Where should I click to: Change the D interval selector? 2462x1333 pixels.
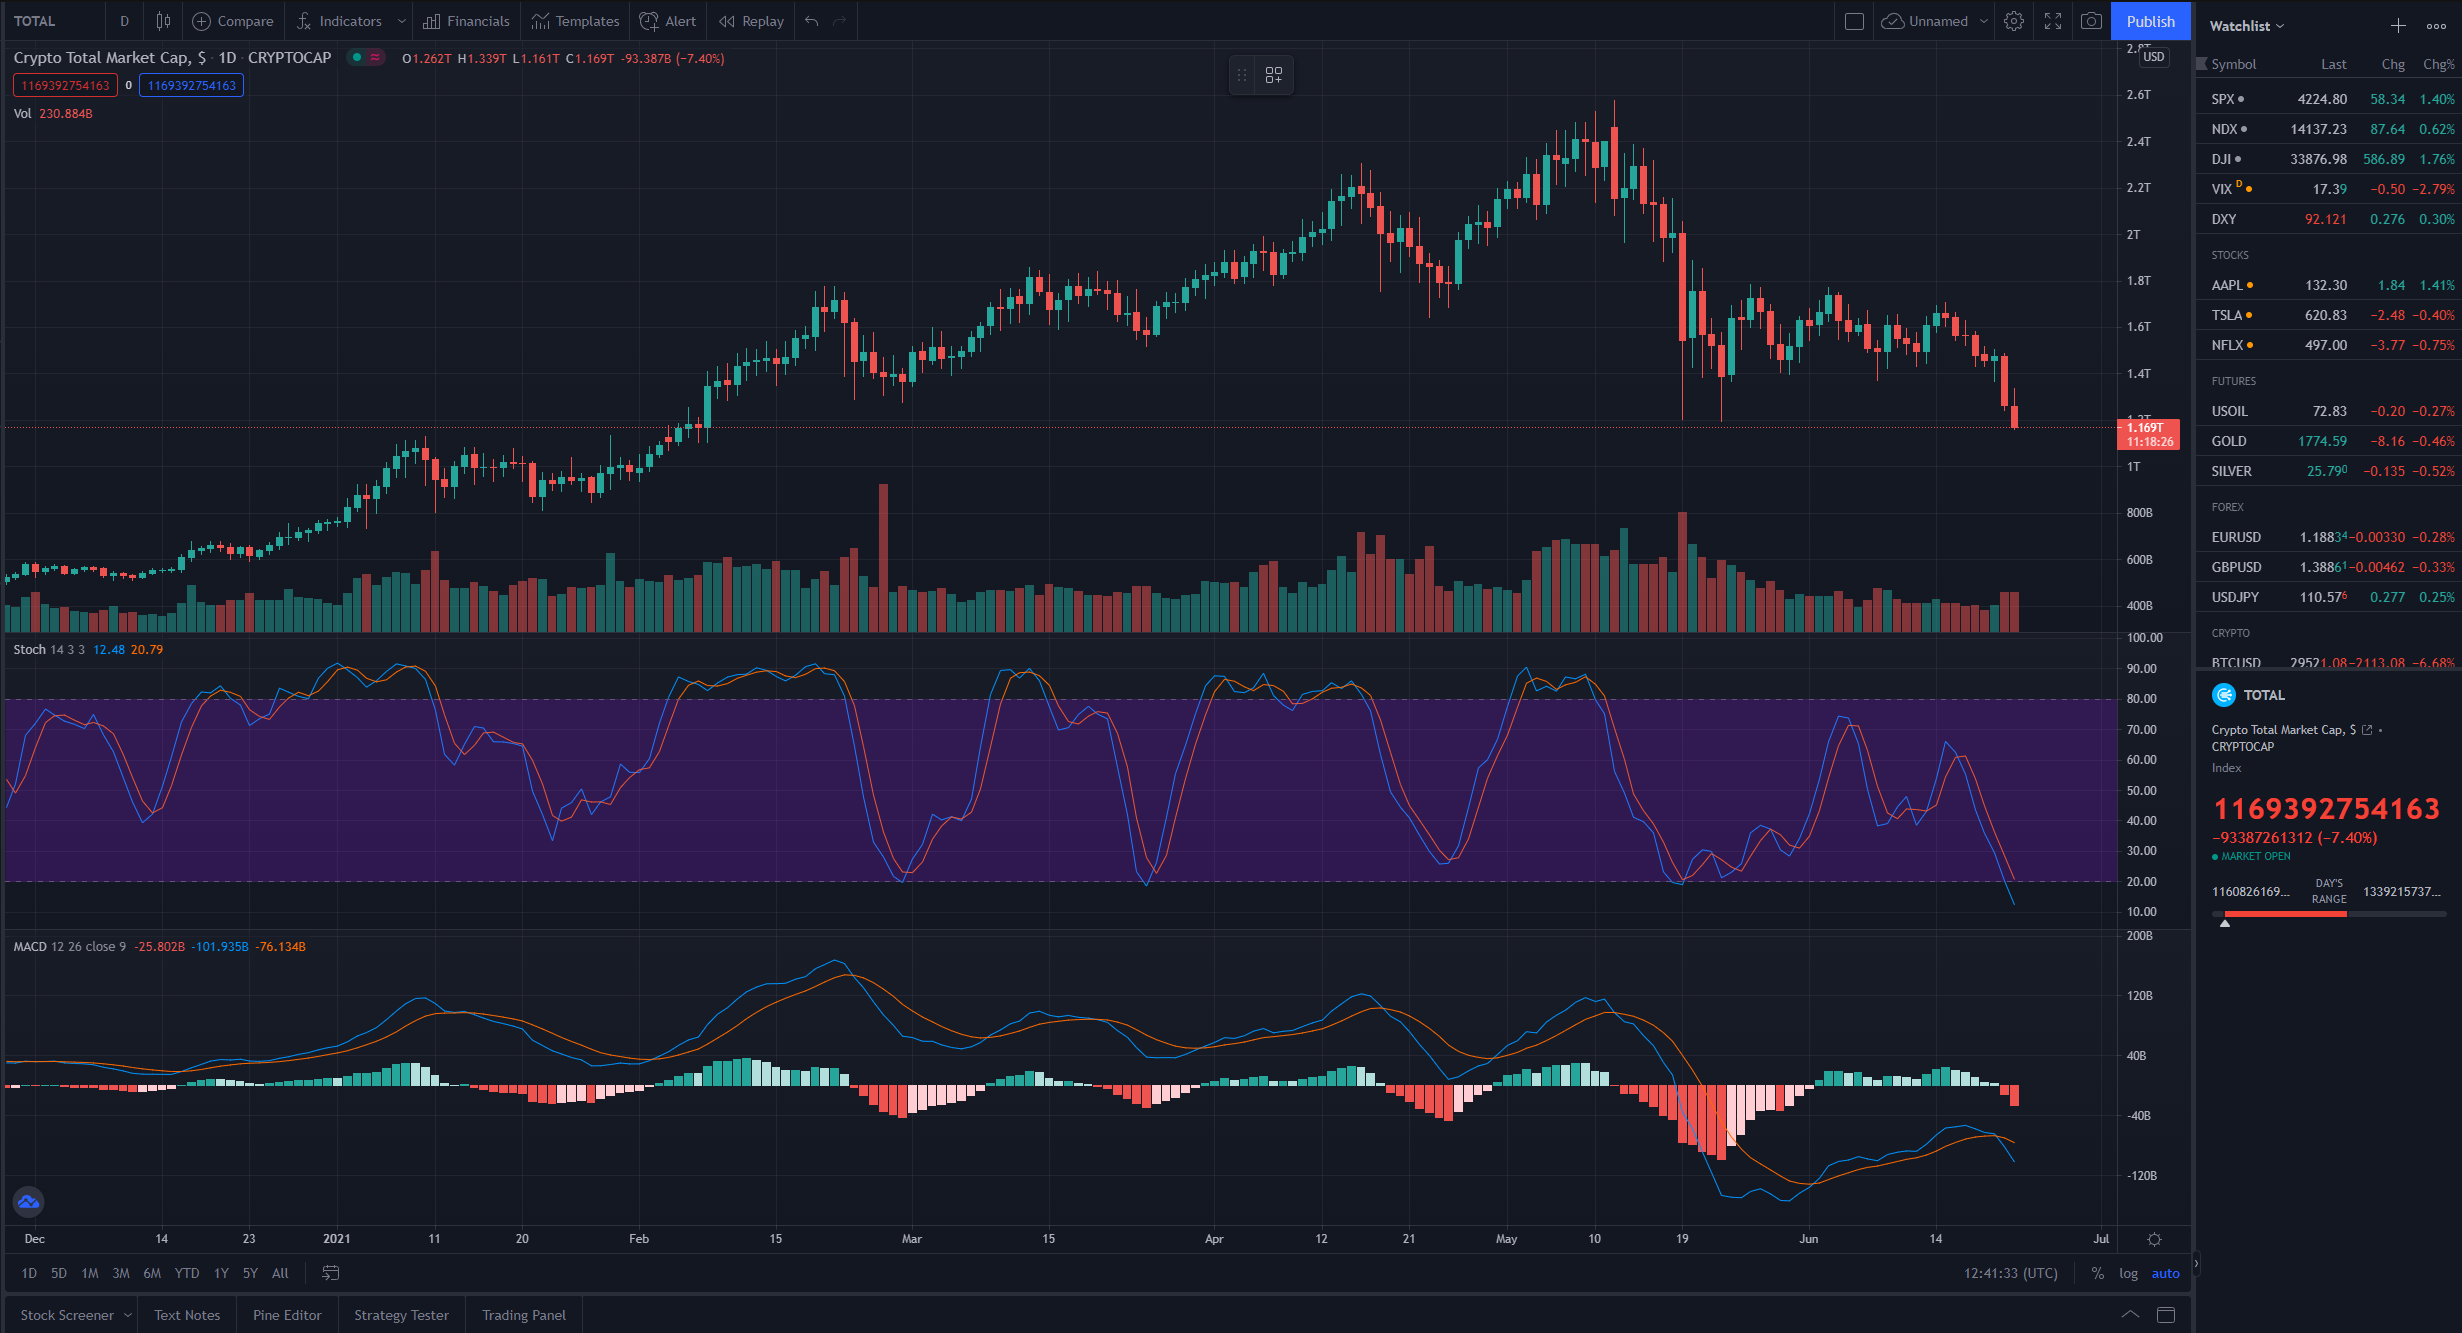pyautogui.click(x=125, y=21)
